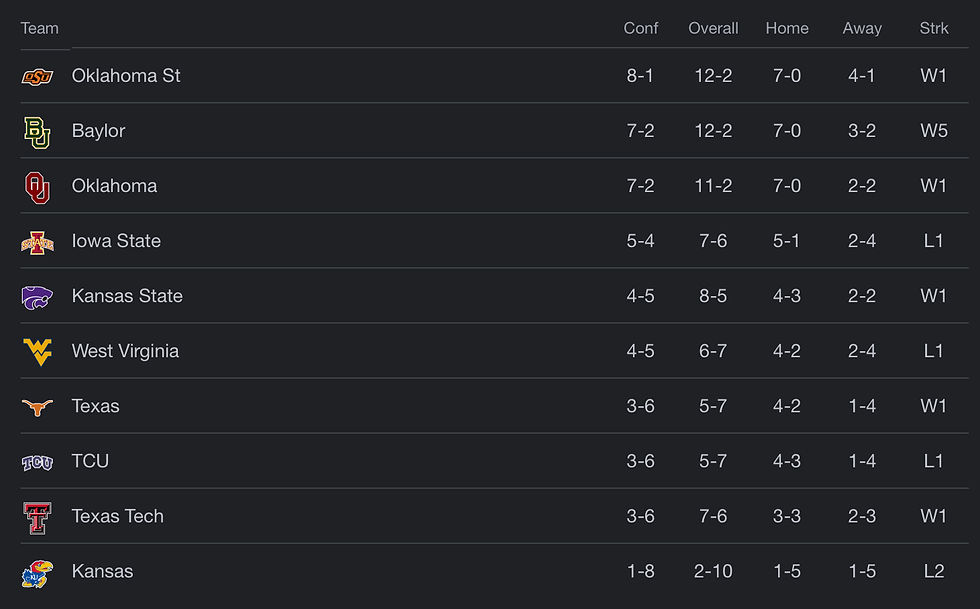Click the Baylor BU logo

[x=37, y=133]
